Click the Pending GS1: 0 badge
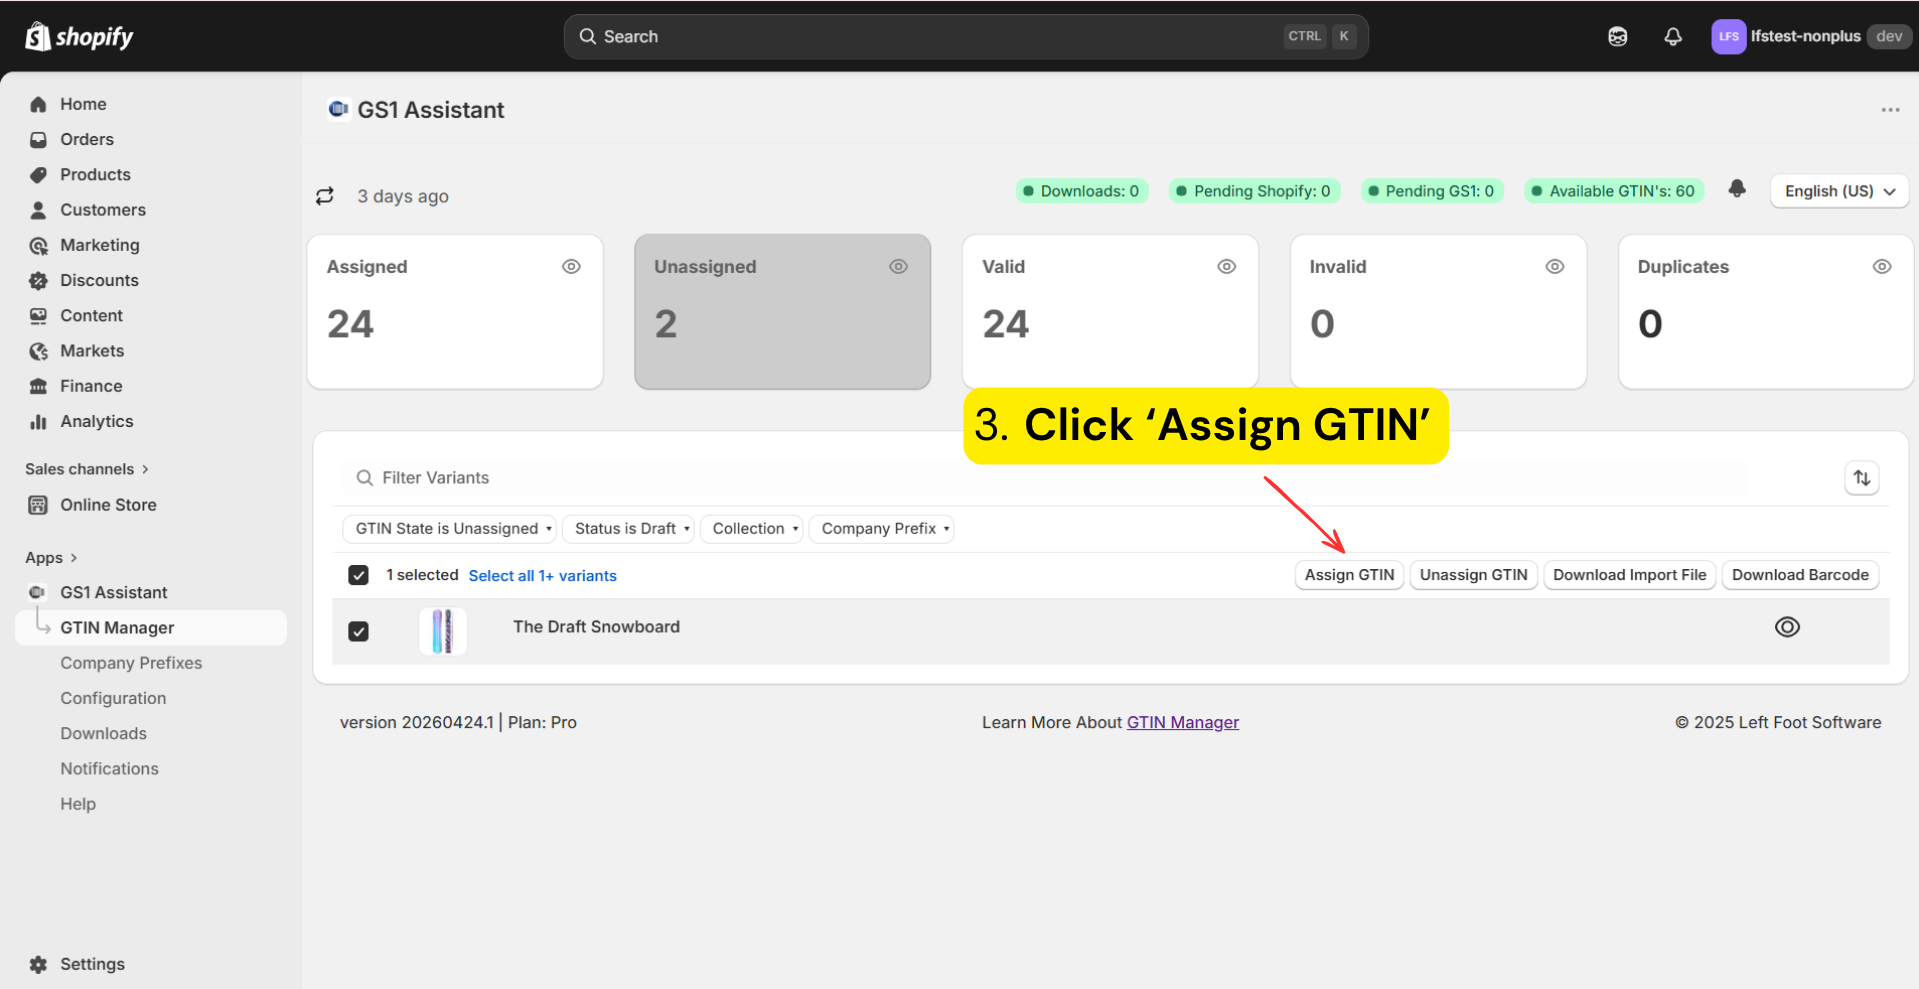1919x989 pixels. (x=1430, y=191)
